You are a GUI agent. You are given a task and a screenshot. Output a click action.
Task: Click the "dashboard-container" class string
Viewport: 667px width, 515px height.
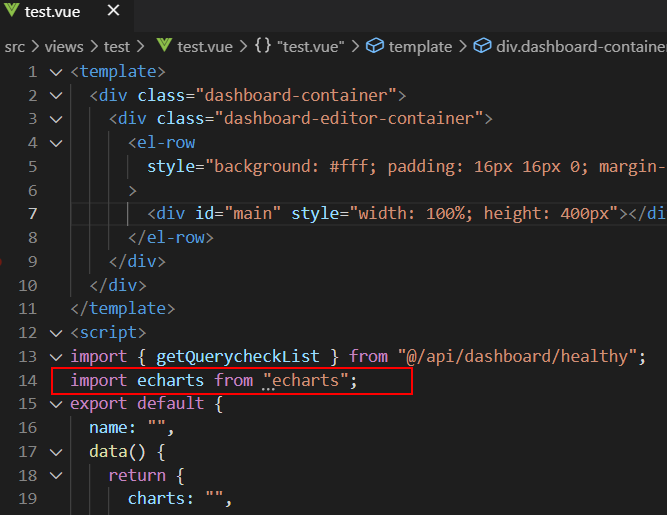[296, 95]
